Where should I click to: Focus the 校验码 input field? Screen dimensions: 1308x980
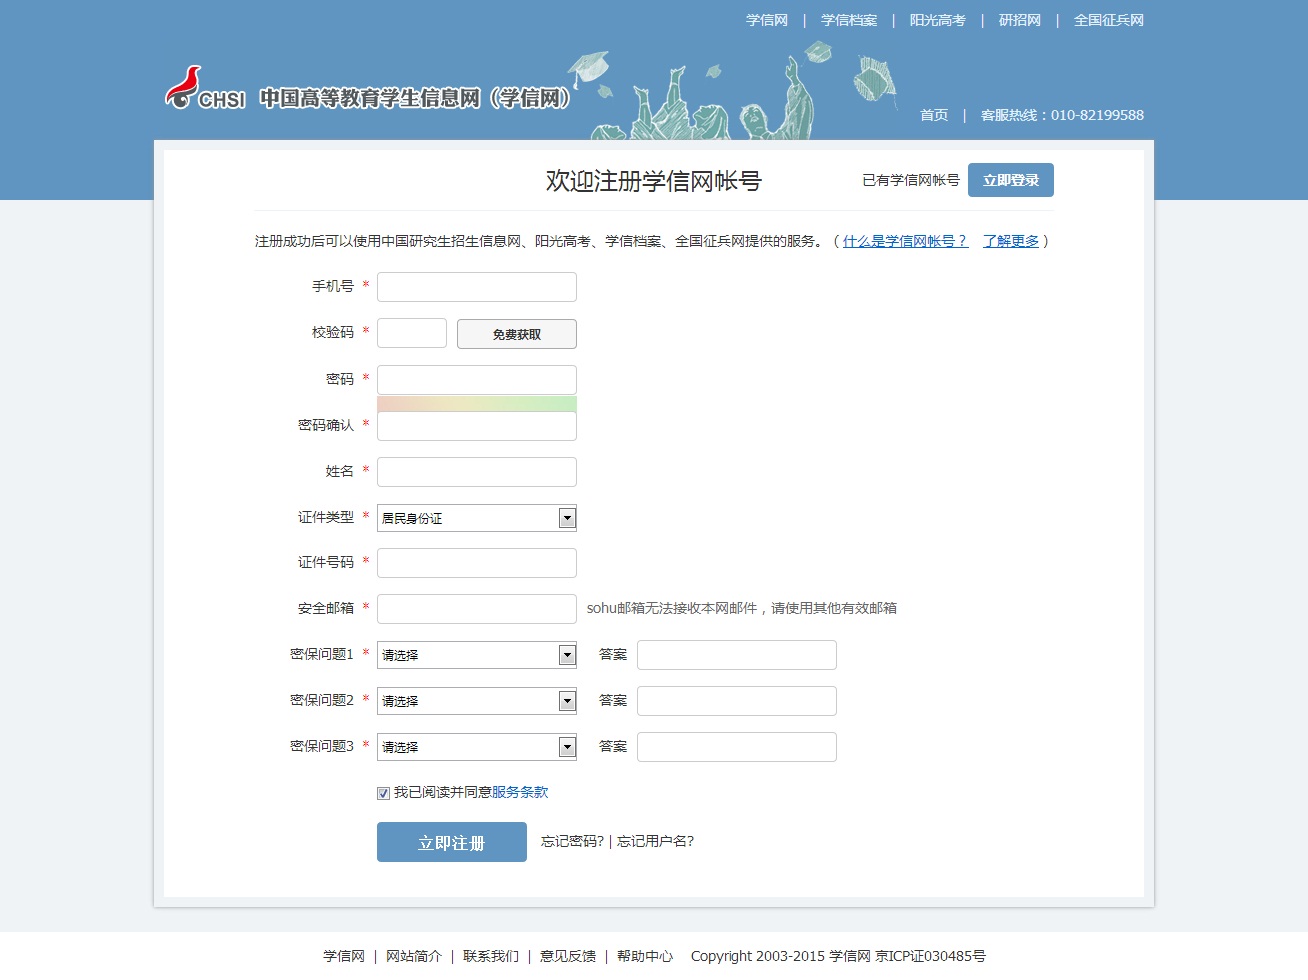(x=412, y=333)
